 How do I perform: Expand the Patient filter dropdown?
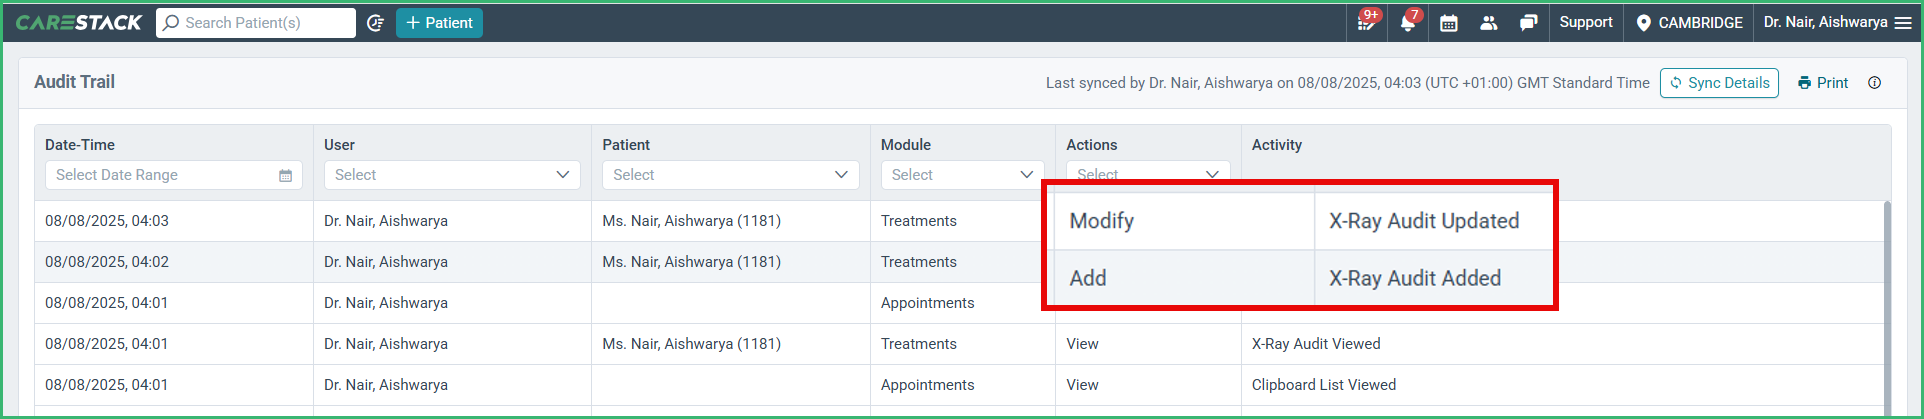730,175
